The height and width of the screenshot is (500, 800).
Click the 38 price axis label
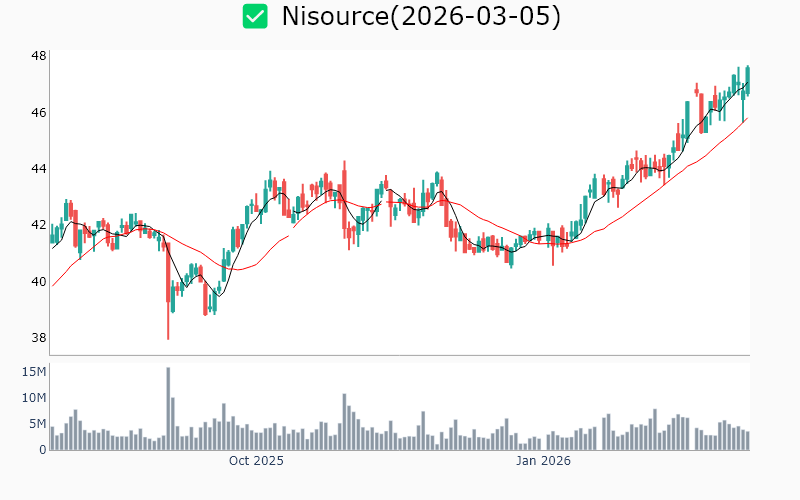click(x=38, y=337)
